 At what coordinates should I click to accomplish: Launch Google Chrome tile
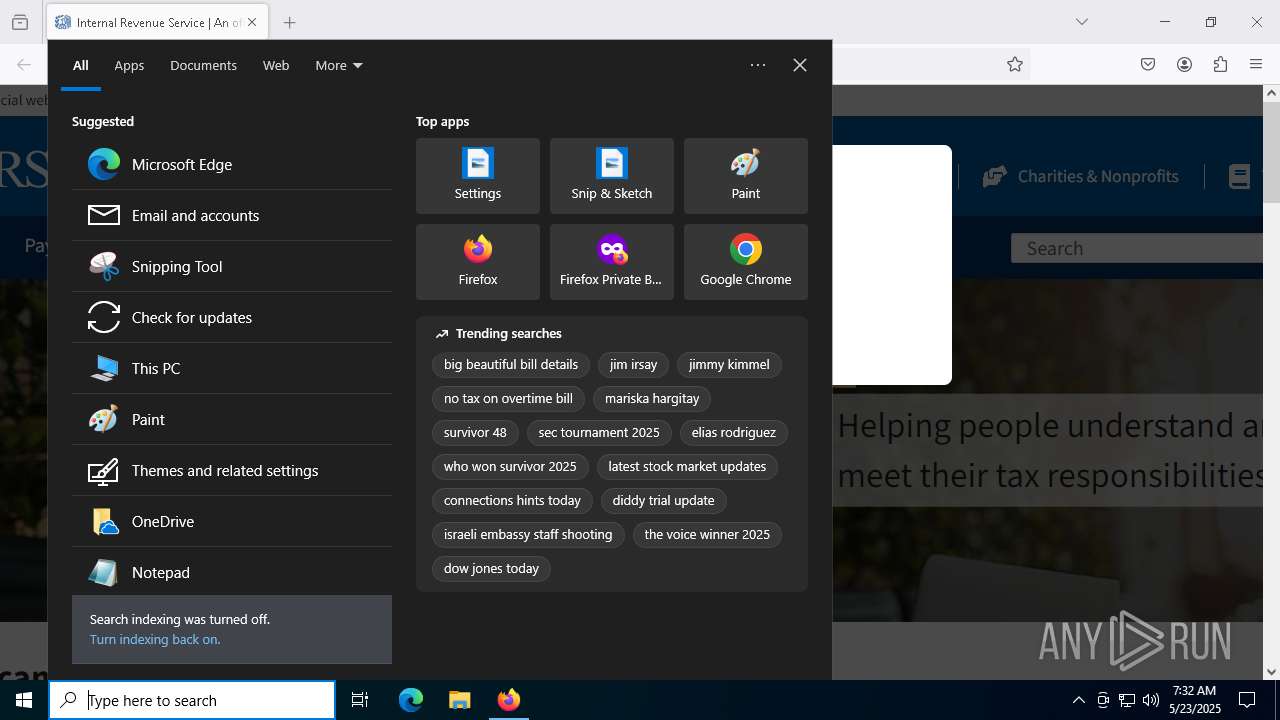(x=746, y=262)
